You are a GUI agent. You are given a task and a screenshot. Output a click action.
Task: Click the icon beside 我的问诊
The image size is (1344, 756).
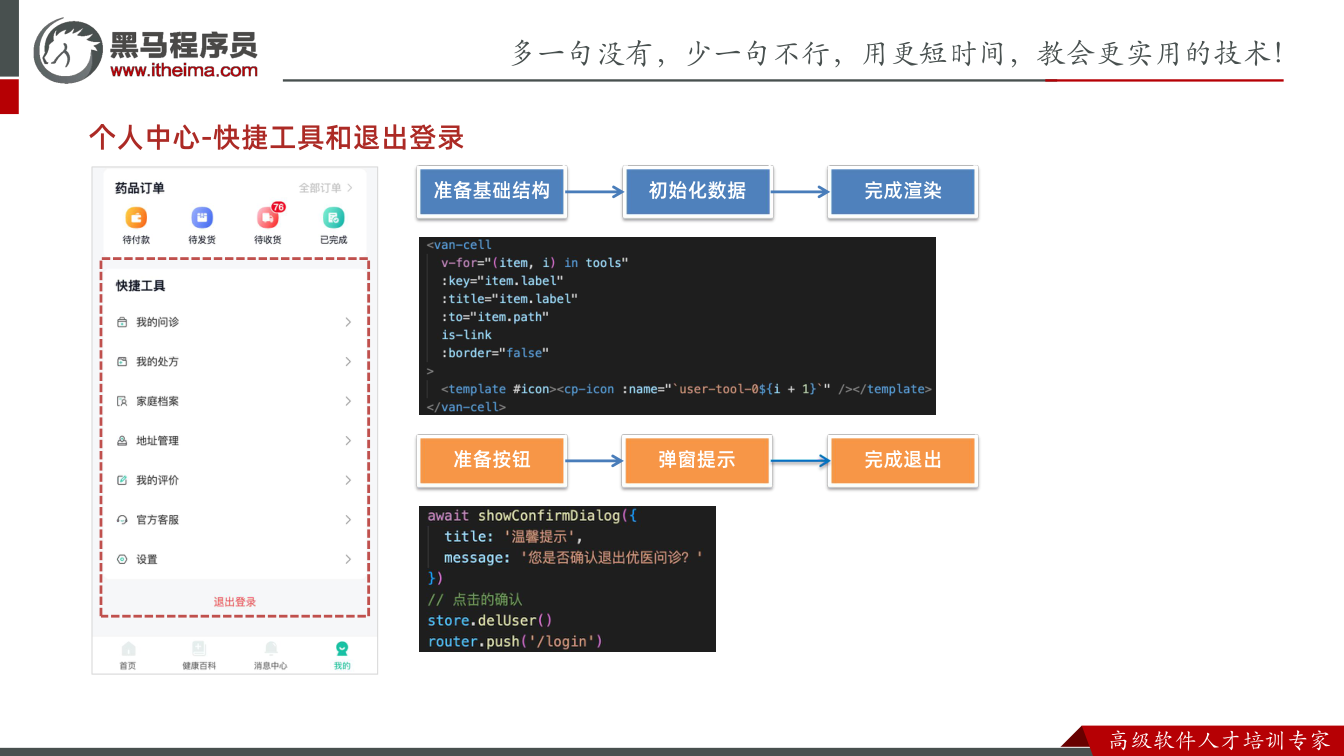(122, 322)
